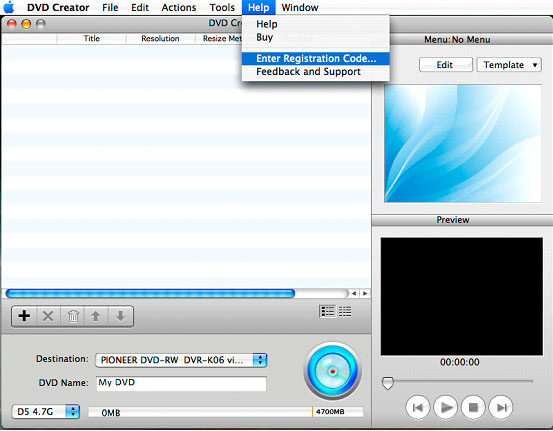Click the plus add-file button
Screen dimensions: 553x431
pos(24,316)
